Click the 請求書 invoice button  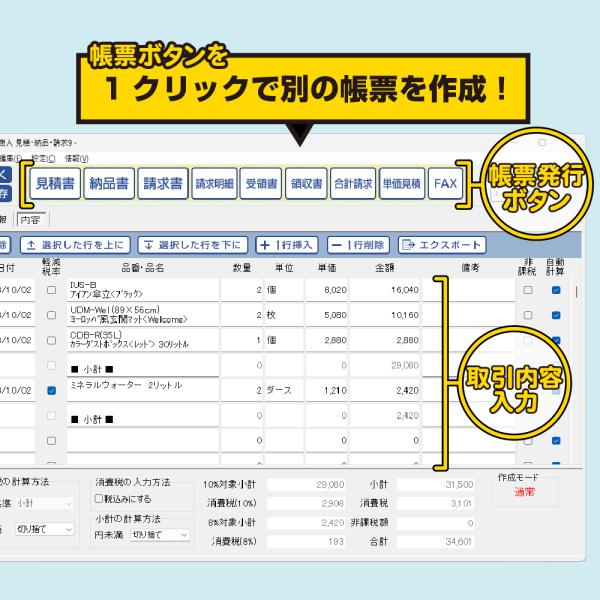click(162, 184)
